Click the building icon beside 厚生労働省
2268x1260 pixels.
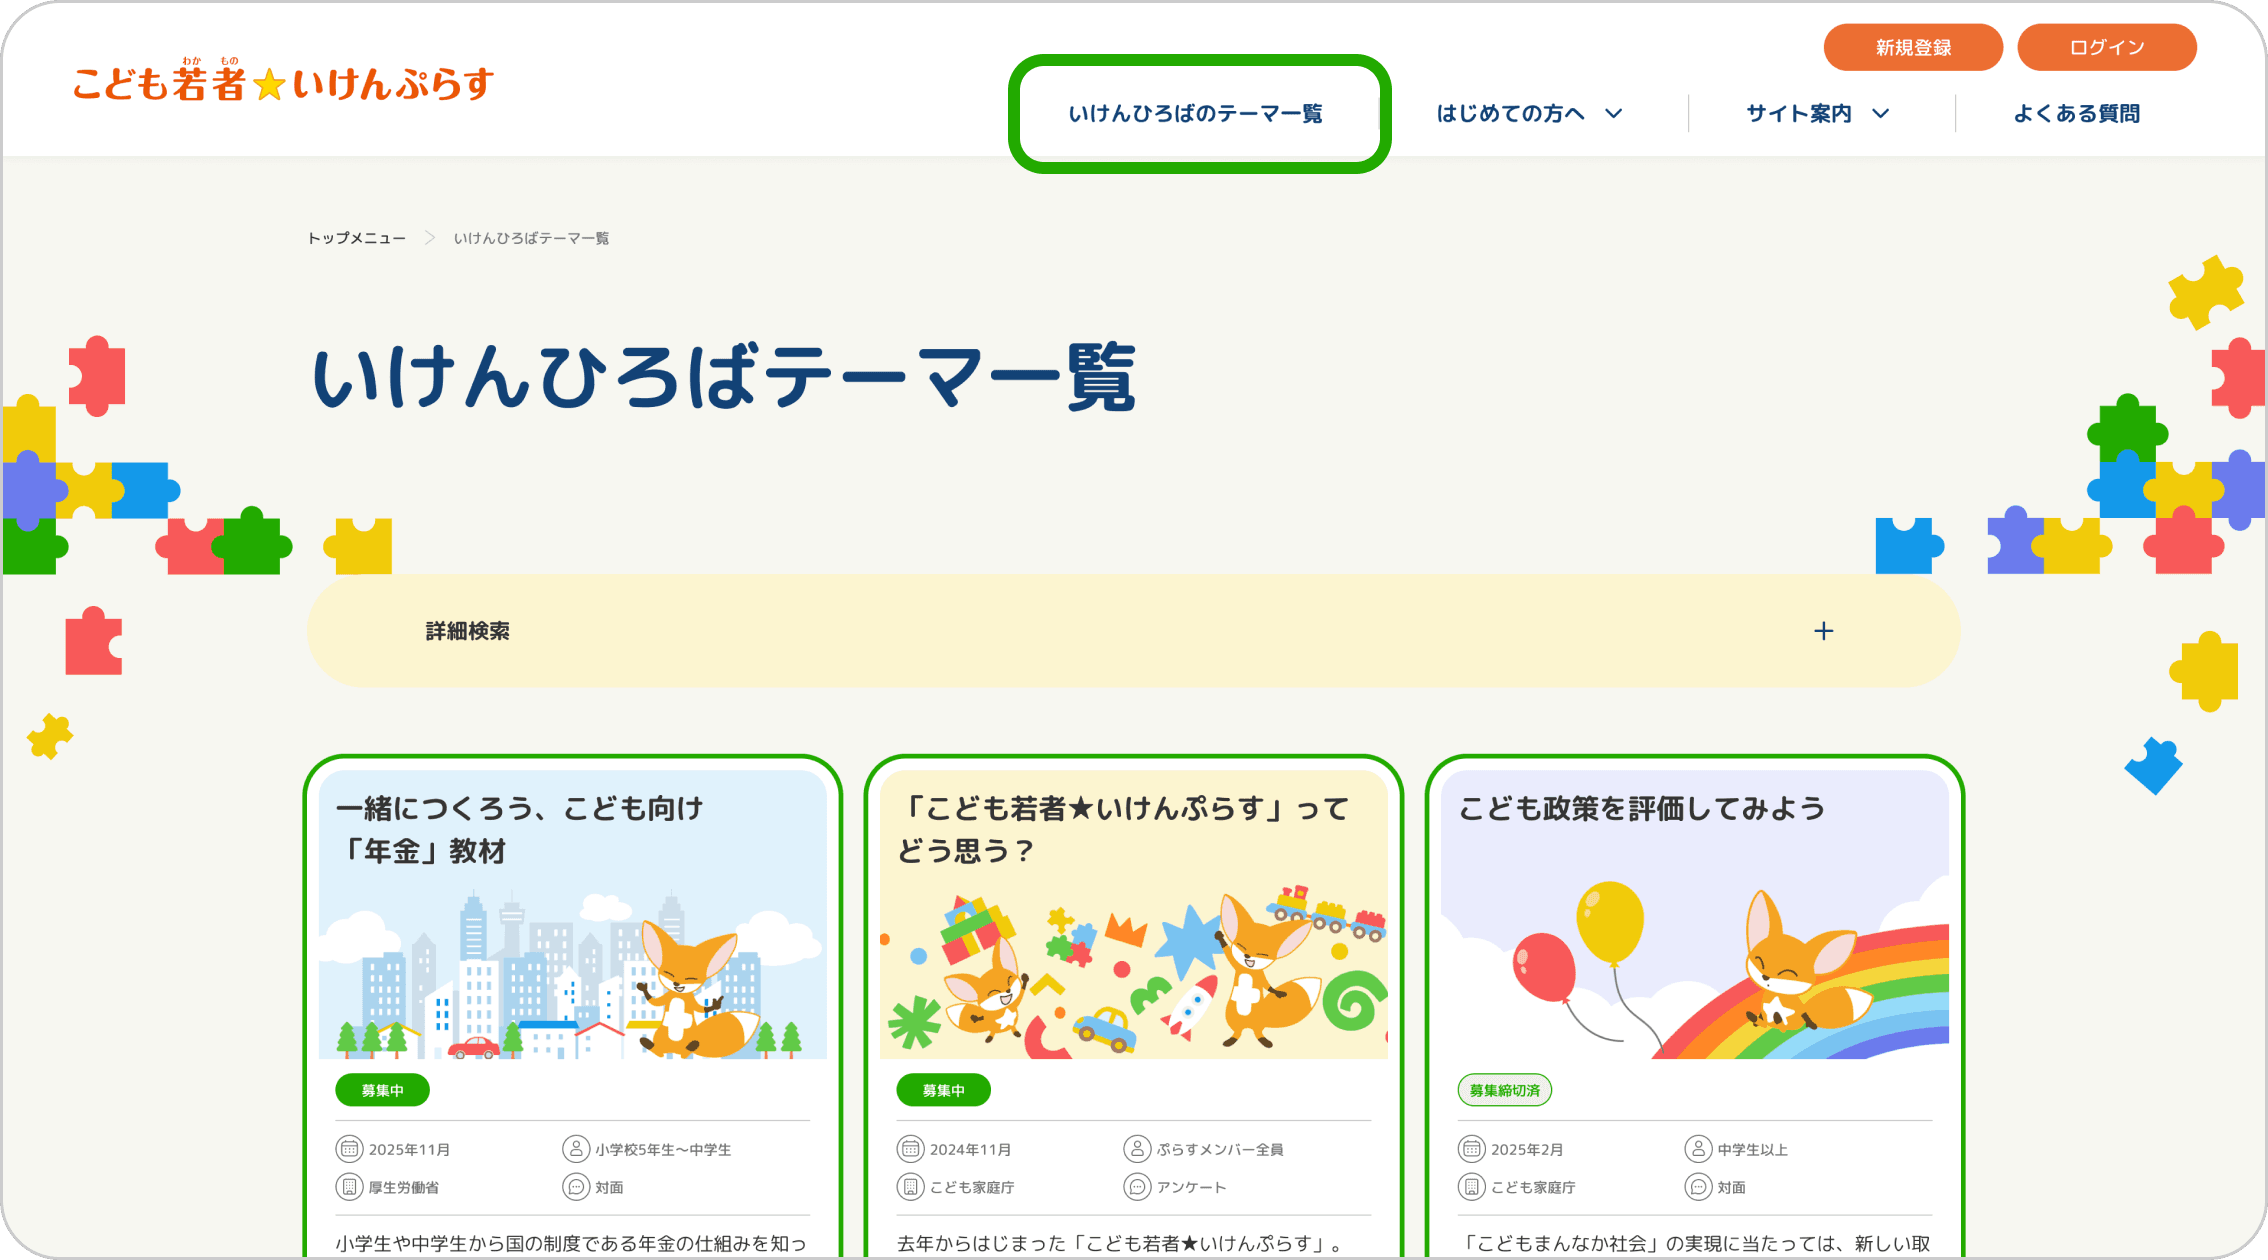tap(348, 1187)
